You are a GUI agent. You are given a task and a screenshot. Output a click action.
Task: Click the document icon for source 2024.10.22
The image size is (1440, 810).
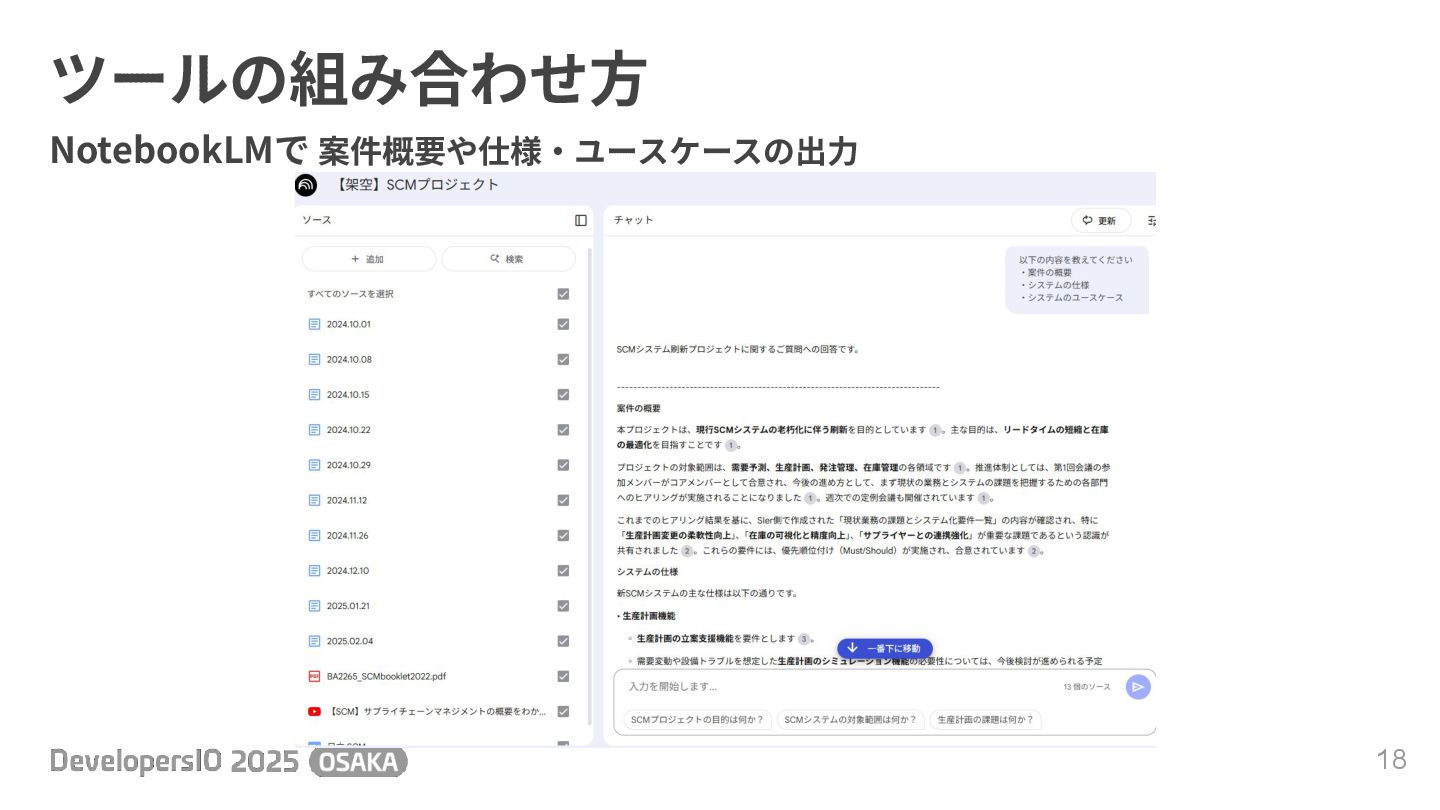pyautogui.click(x=314, y=429)
